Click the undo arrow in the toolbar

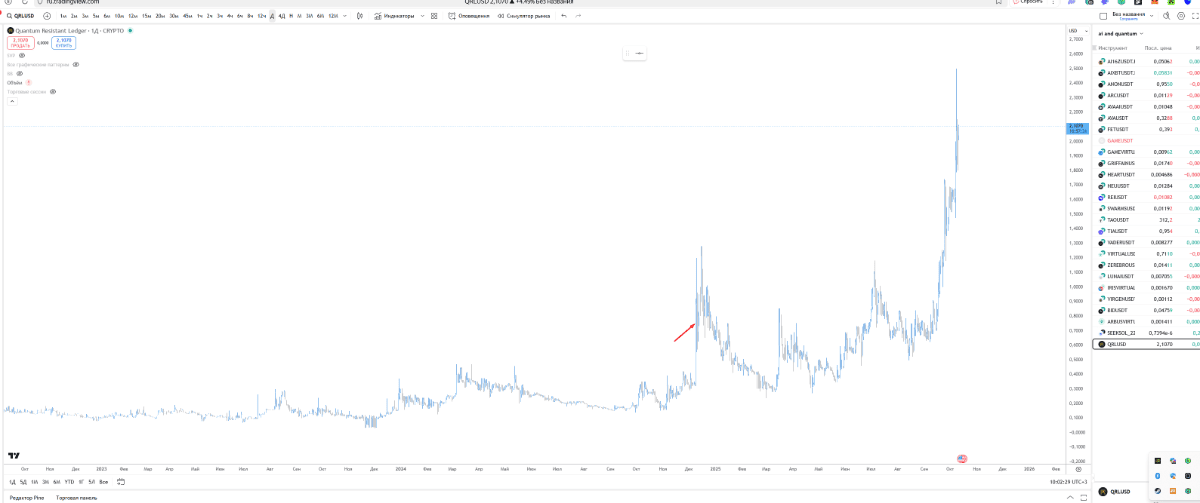click(x=564, y=16)
